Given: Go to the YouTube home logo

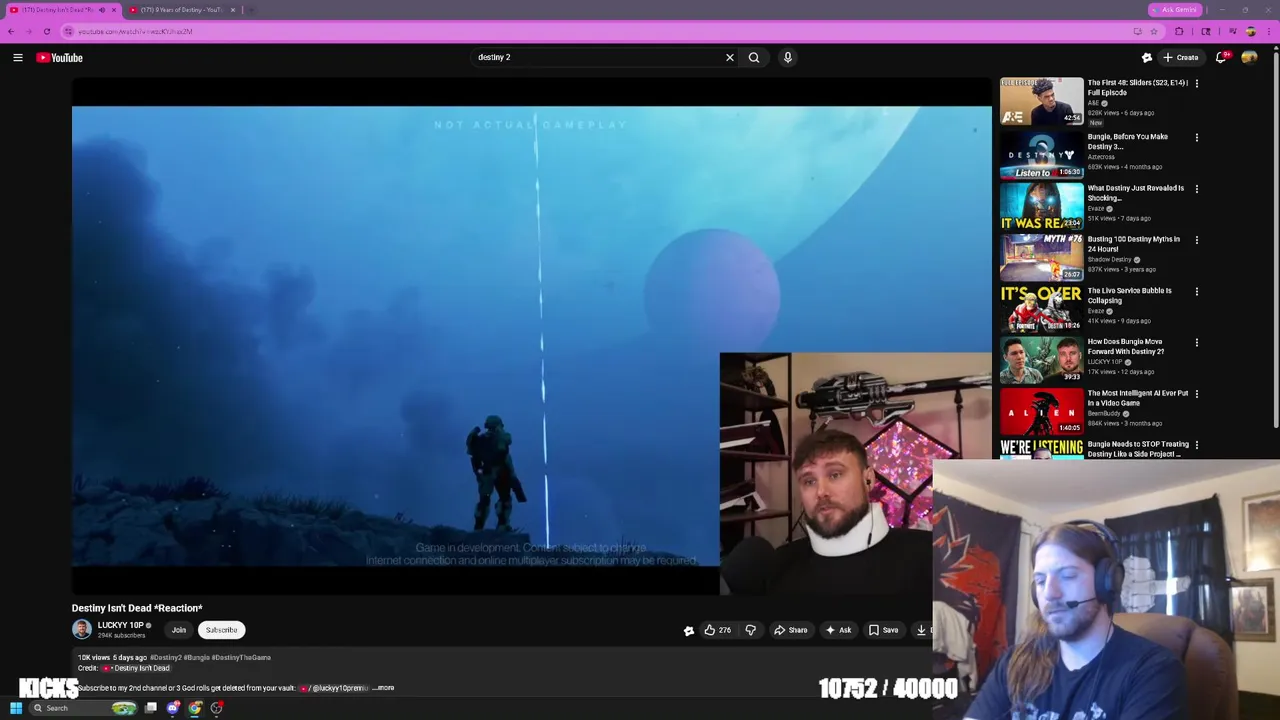Looking at the screenshot, I should click(60, 58).
